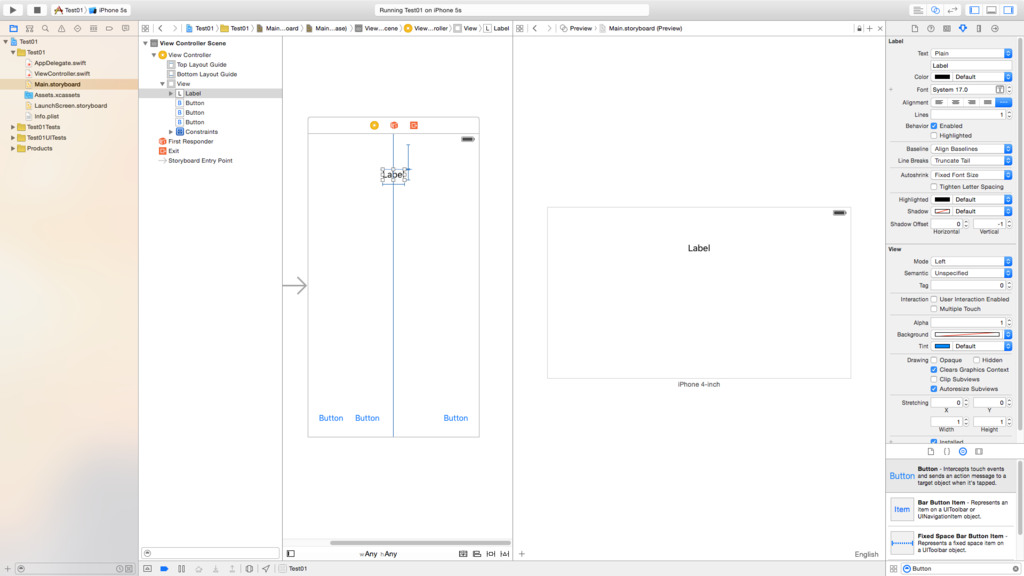Click the object library filter field
The height and width of the screenshot is (576, 1024).
click(x=961, y=569)
